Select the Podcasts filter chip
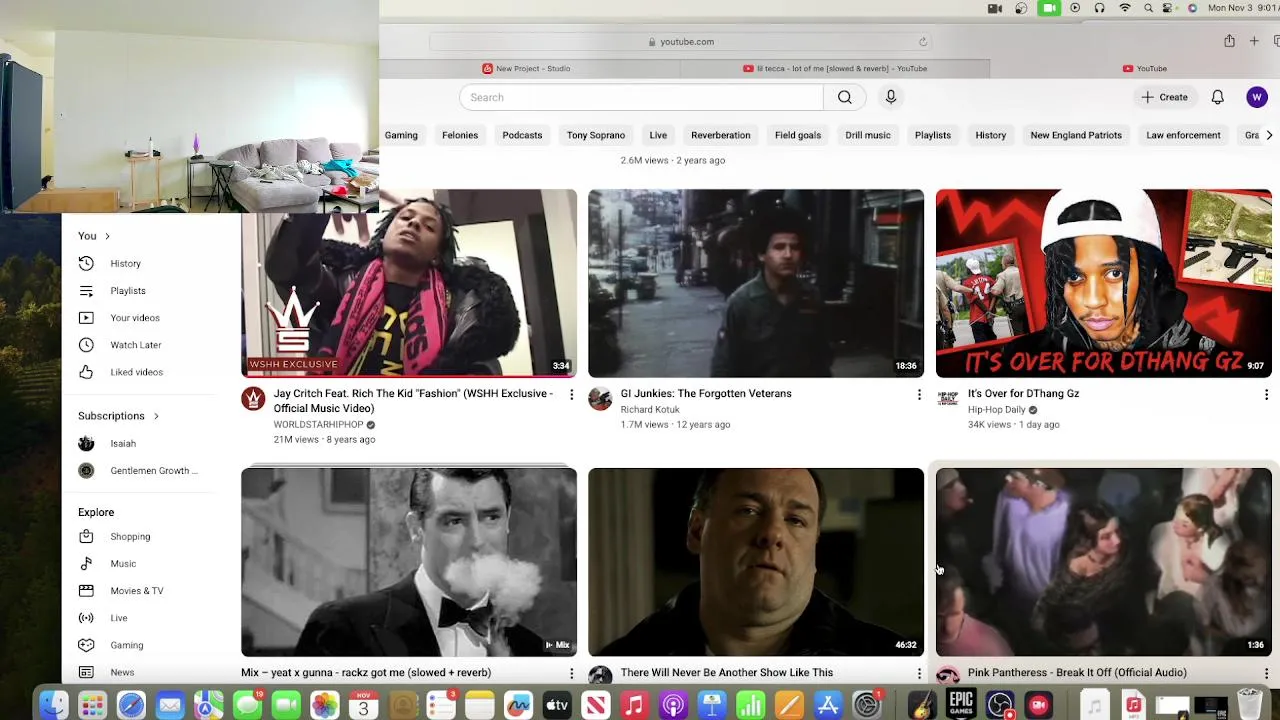1280x720 pixels. coord(522,135)
